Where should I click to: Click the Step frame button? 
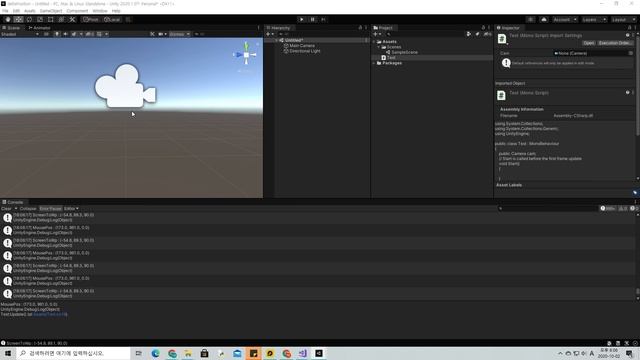[323, 19]
